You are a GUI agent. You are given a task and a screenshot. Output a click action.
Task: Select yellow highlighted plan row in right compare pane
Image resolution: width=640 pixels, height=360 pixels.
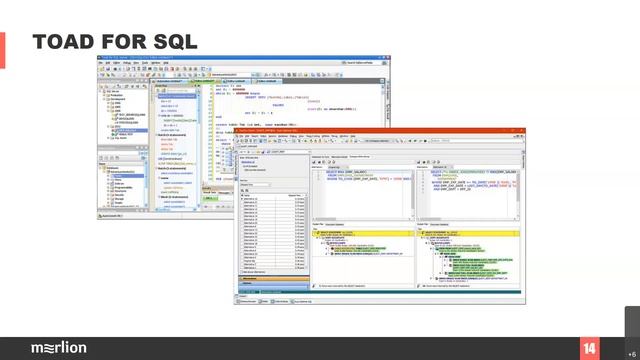(x=469, y=233)
